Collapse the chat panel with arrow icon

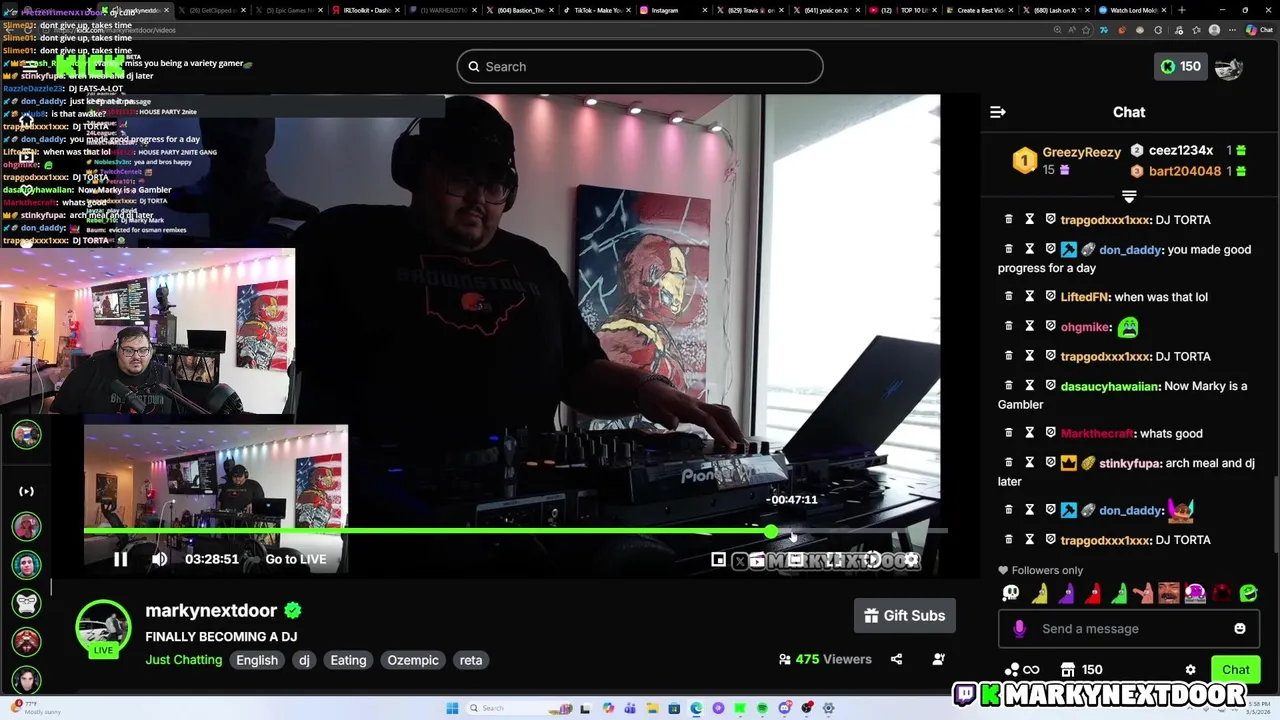997,112
